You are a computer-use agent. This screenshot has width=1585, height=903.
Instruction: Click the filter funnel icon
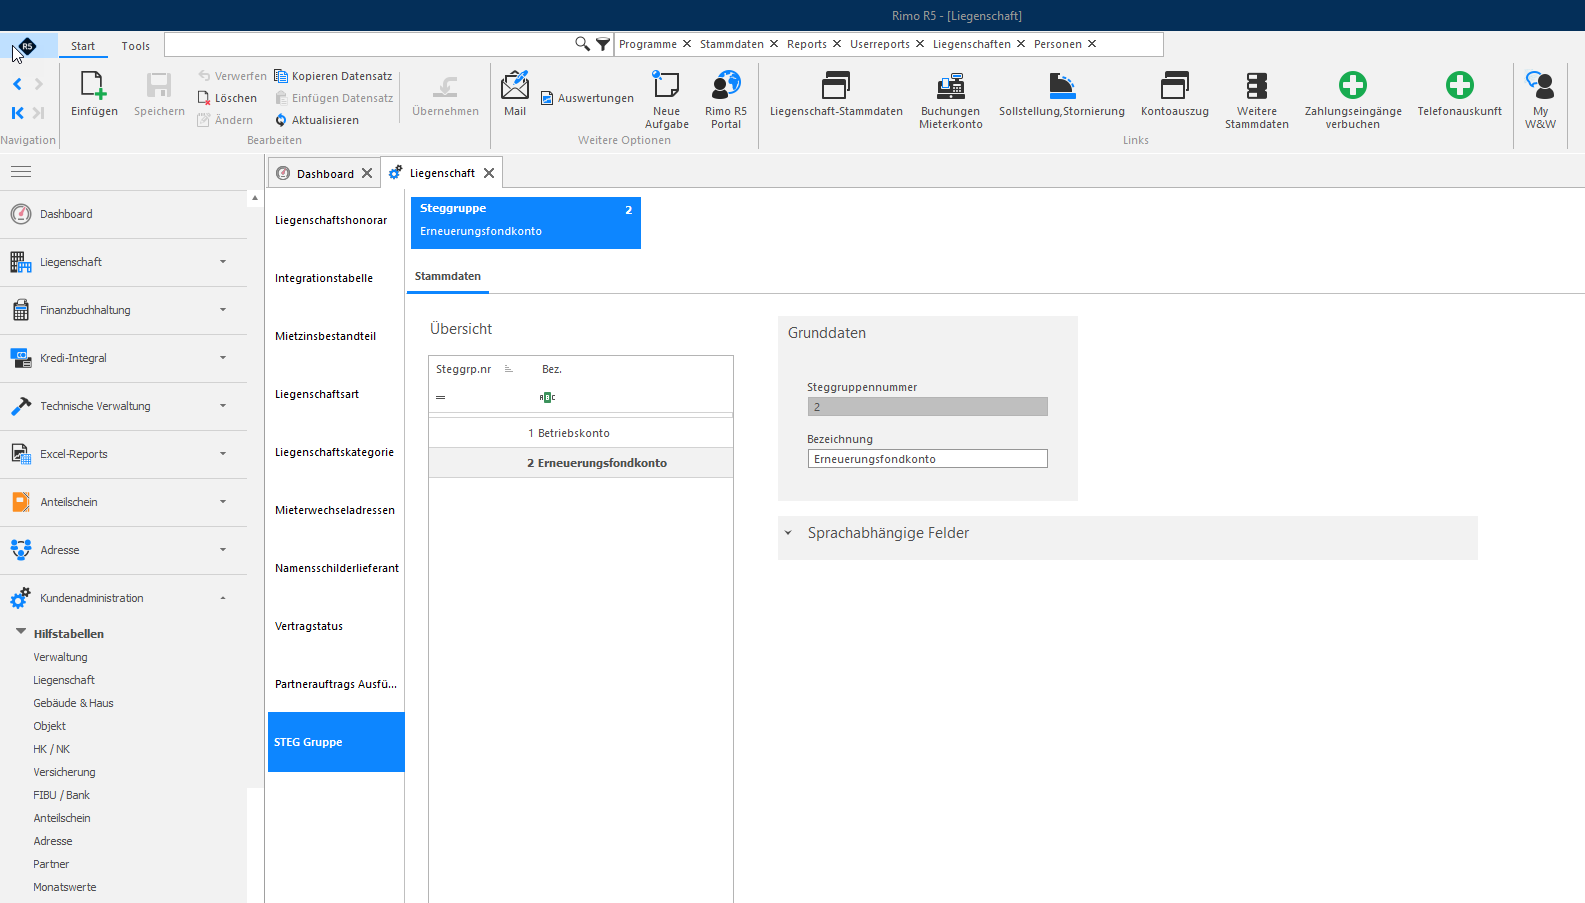tap(603, 44)
